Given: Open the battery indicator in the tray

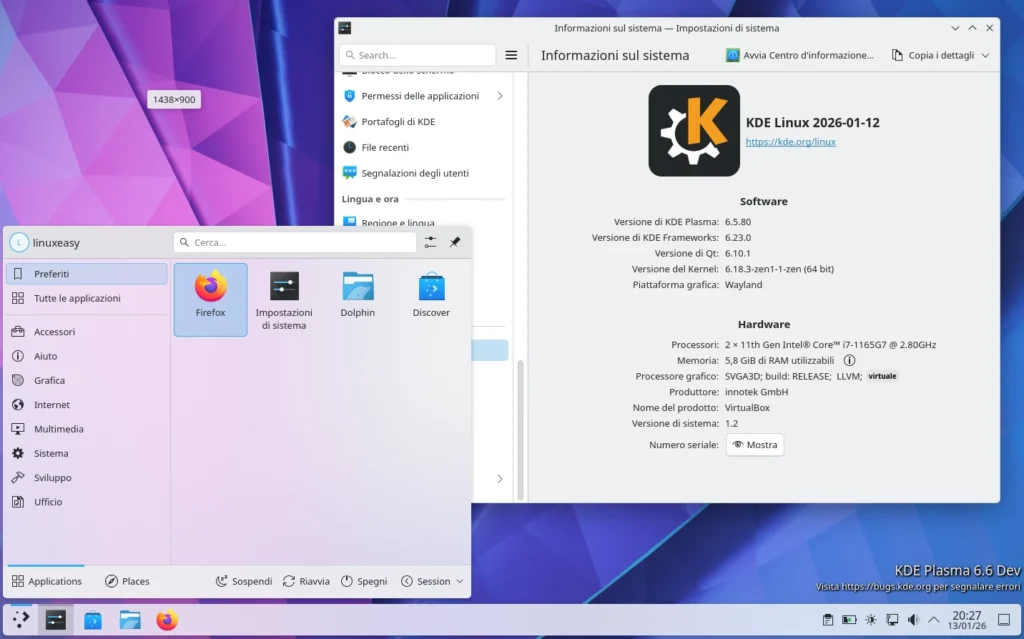Looking at the screenshot, I should pos(849,620).
